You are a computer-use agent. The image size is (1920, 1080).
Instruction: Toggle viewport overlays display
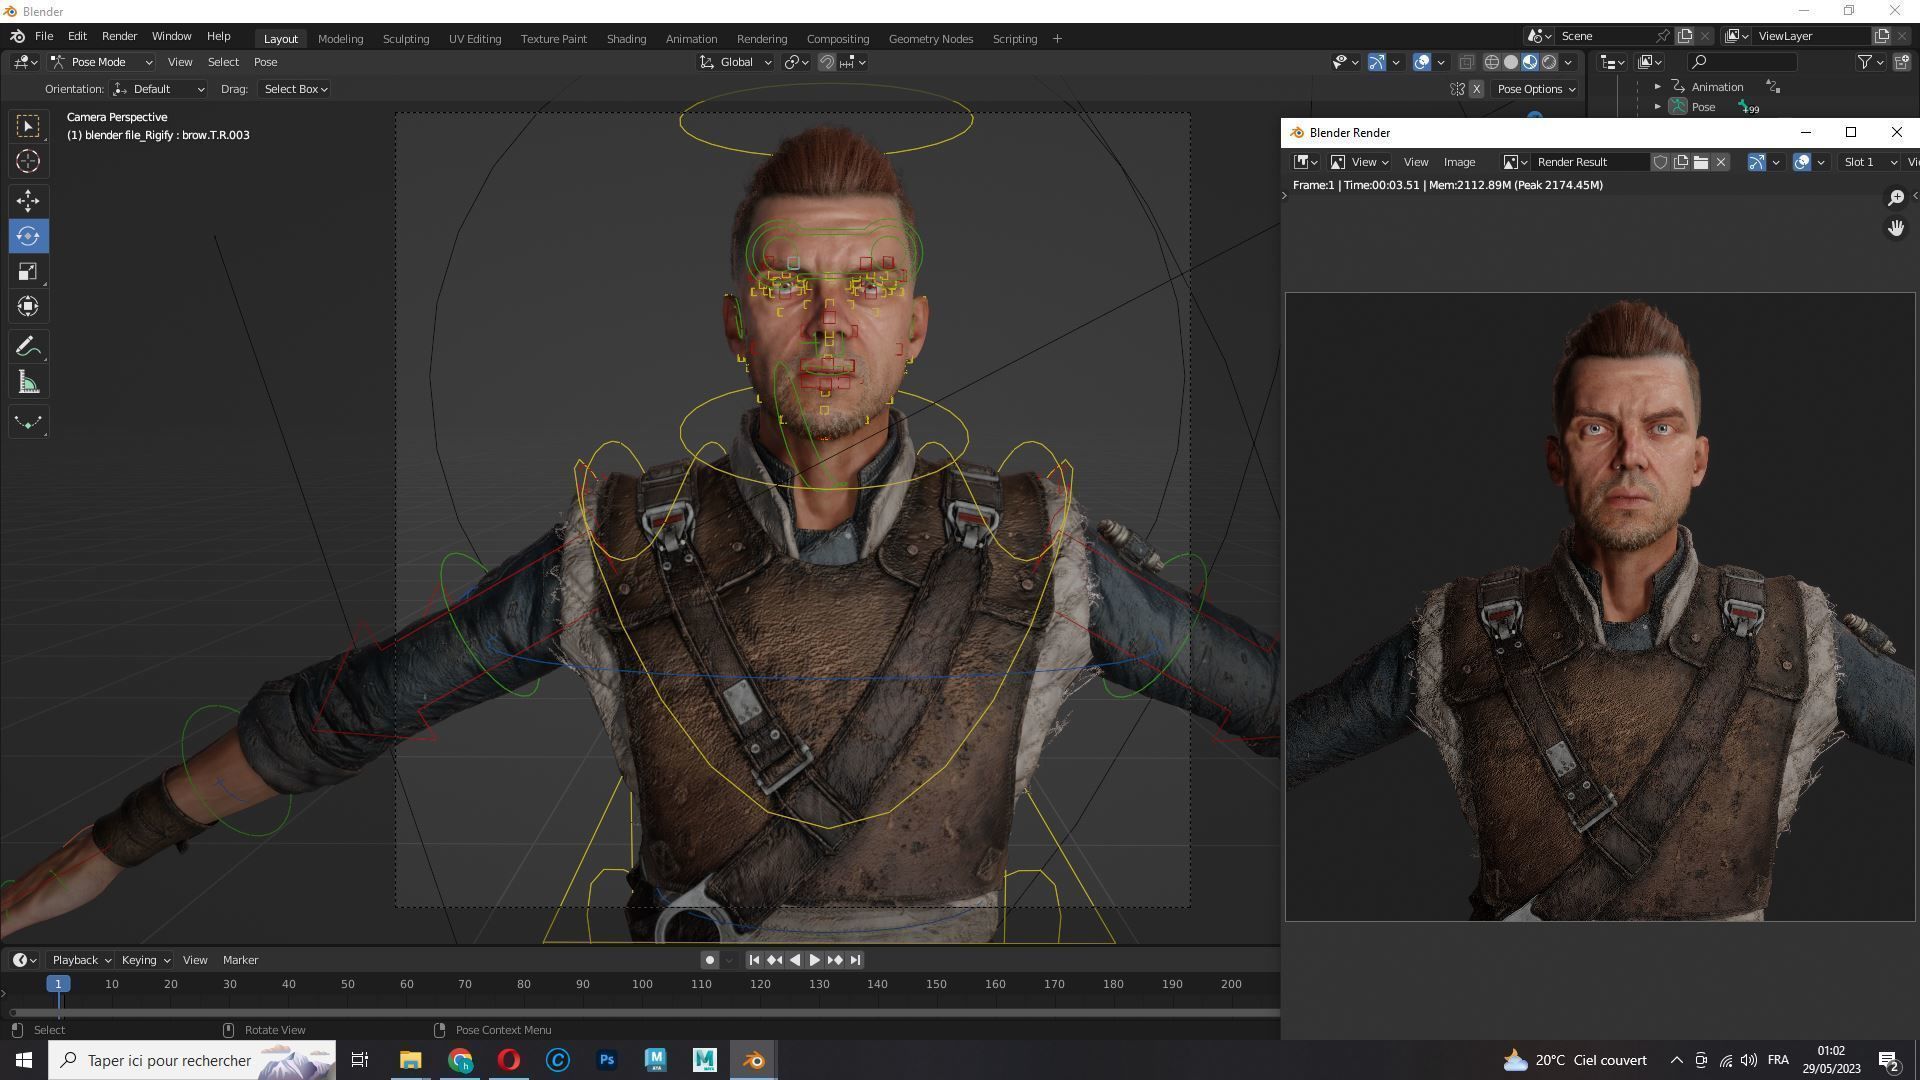coord(1421,62)
